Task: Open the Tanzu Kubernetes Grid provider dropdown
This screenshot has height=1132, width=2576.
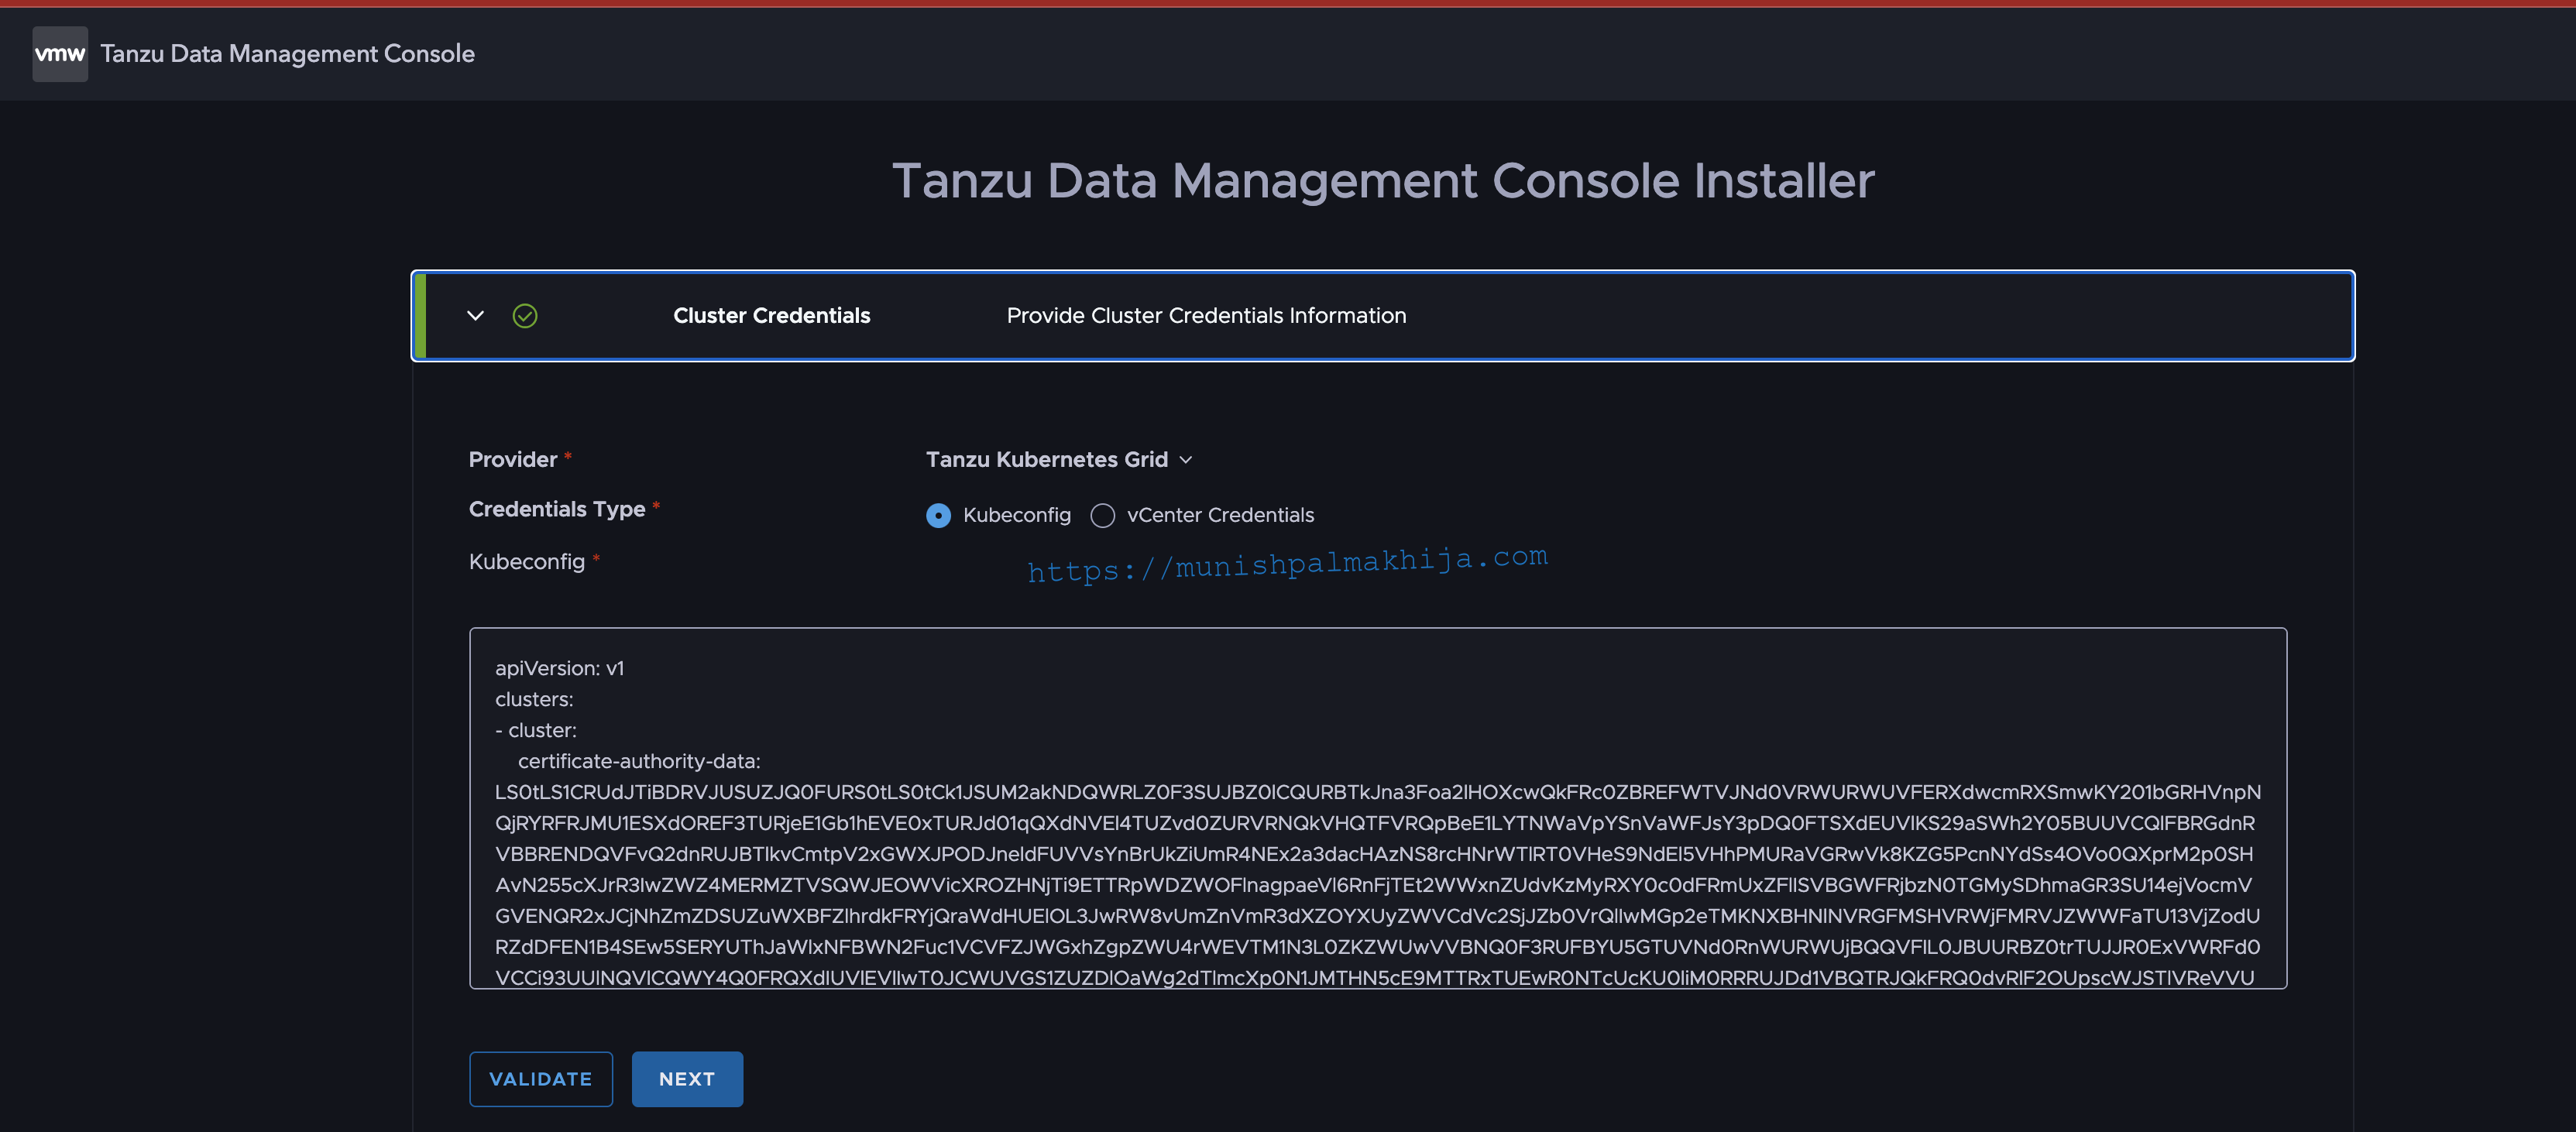Action: [1059, 459]
